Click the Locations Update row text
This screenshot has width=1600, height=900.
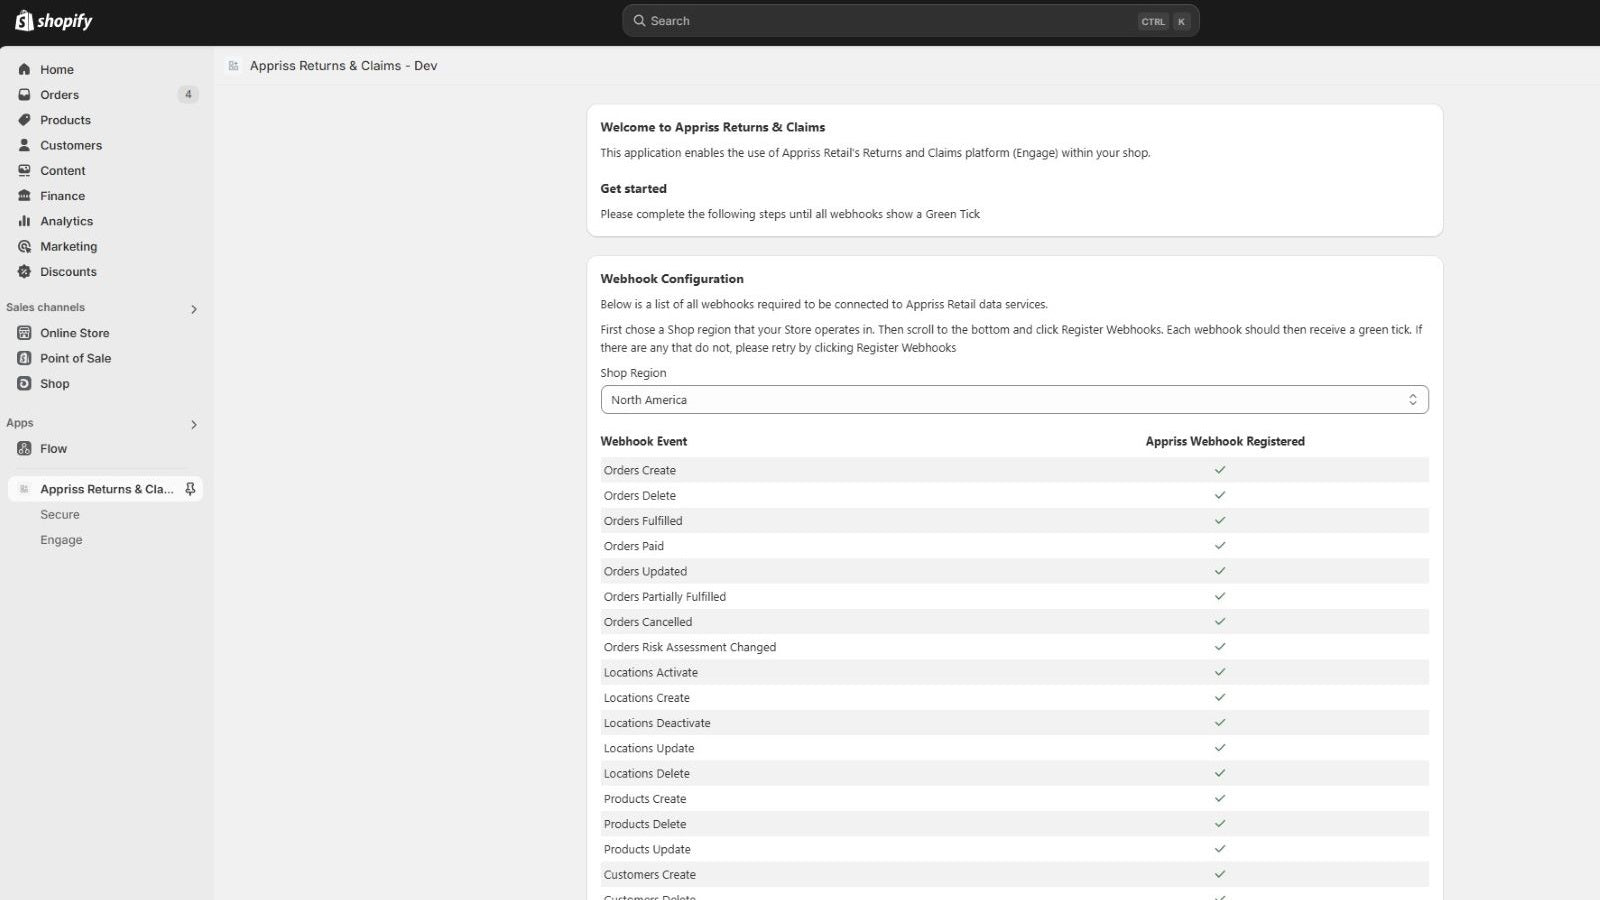pos(649,748)
